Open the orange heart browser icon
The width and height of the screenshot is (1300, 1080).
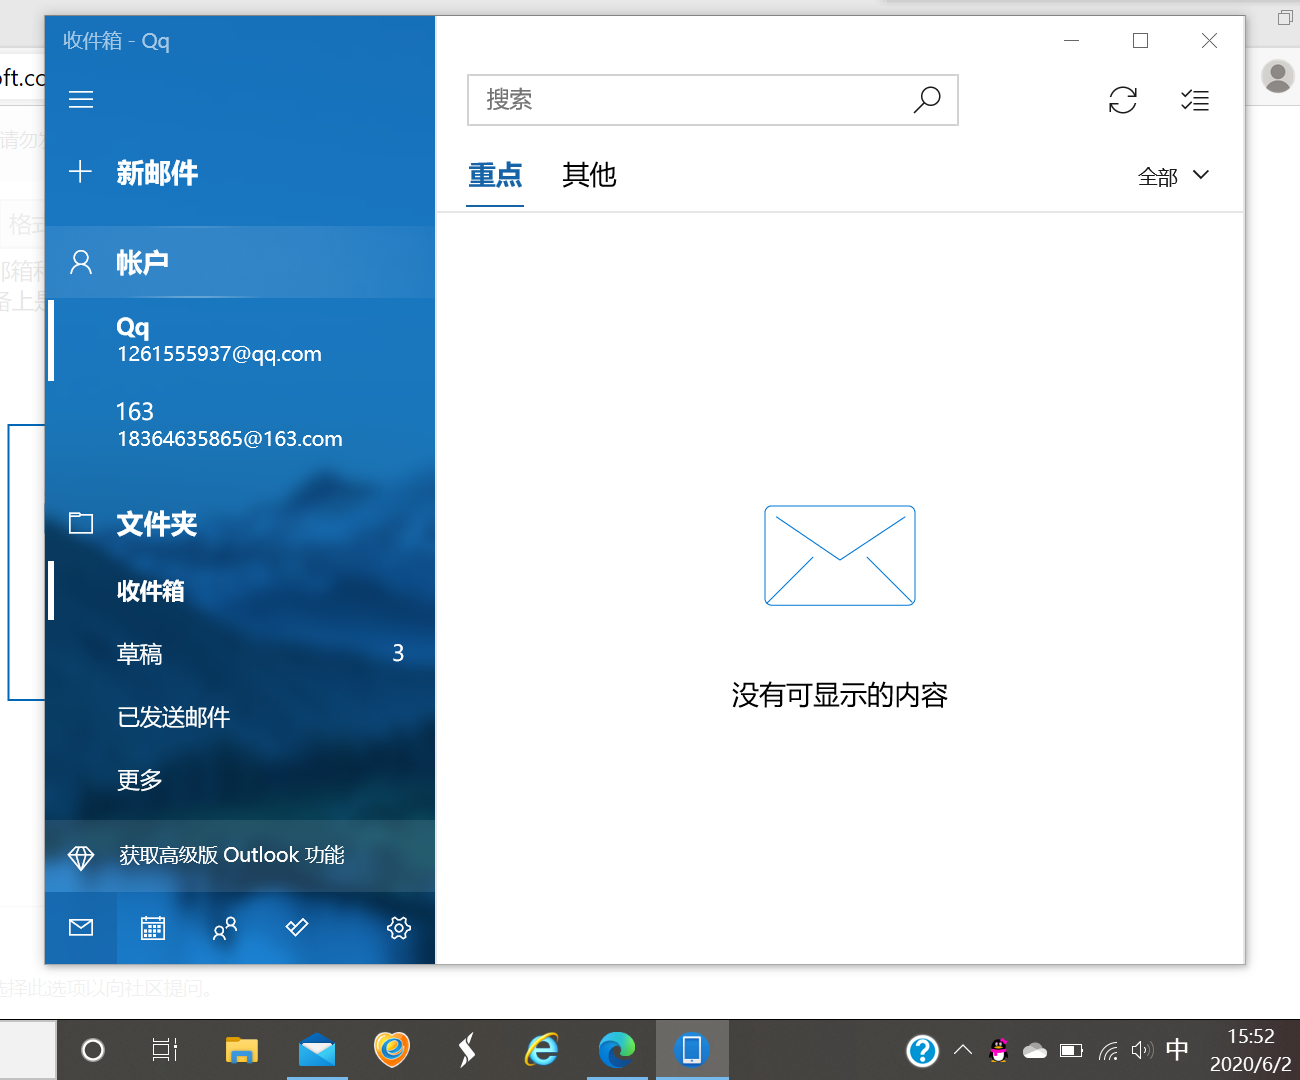[392, 1050]
